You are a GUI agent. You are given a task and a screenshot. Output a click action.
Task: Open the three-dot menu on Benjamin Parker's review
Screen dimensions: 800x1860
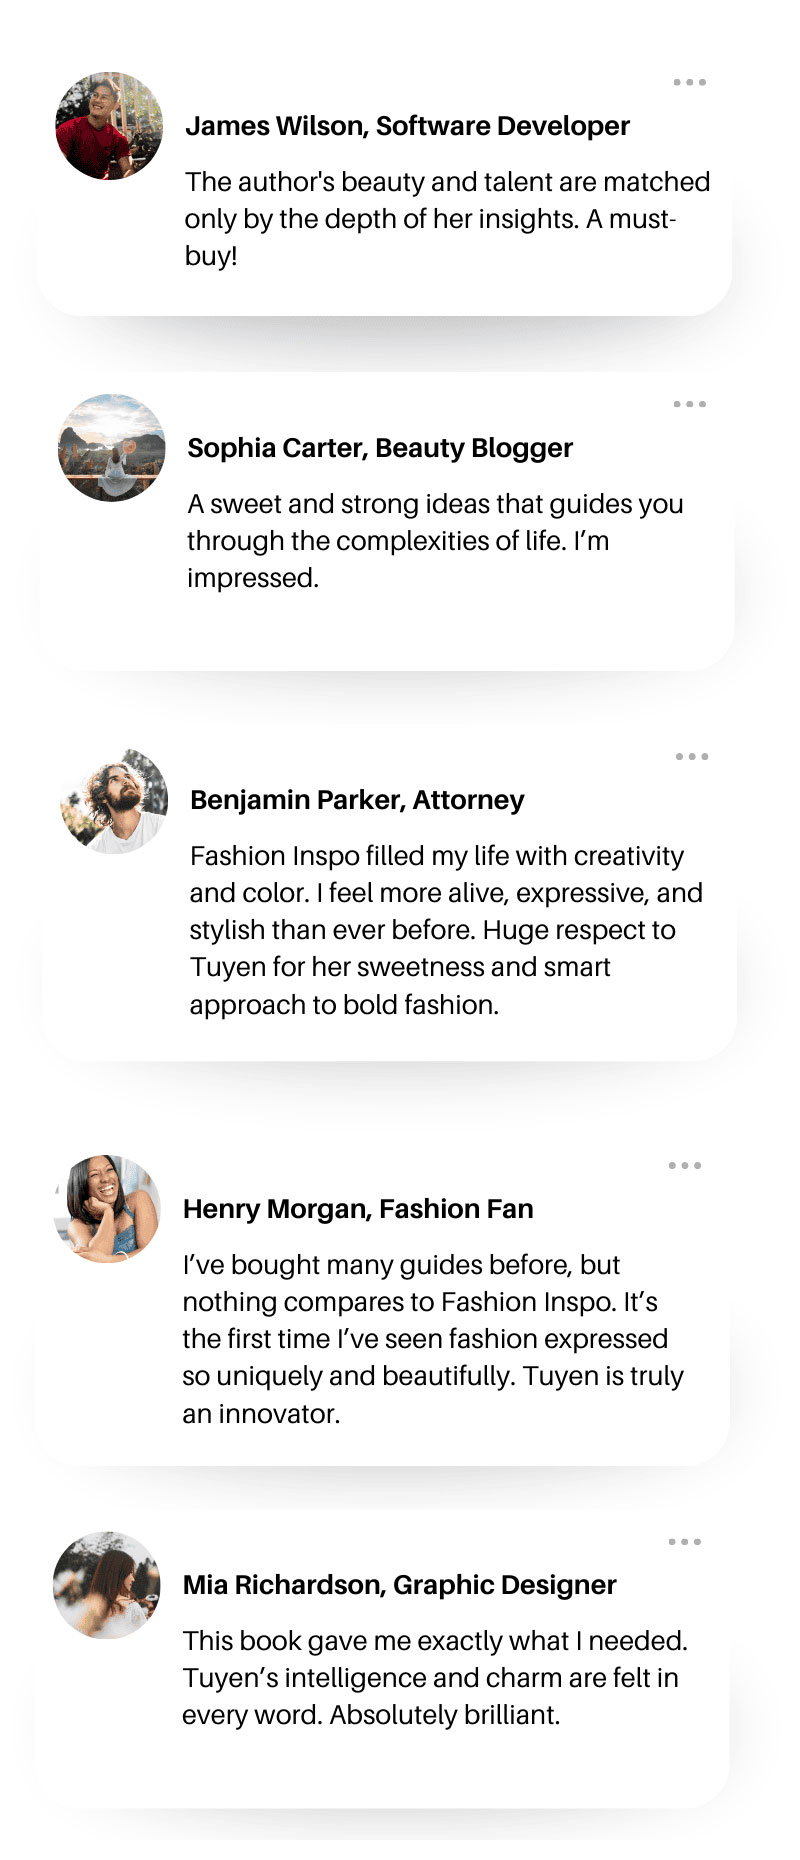[692, 756]
